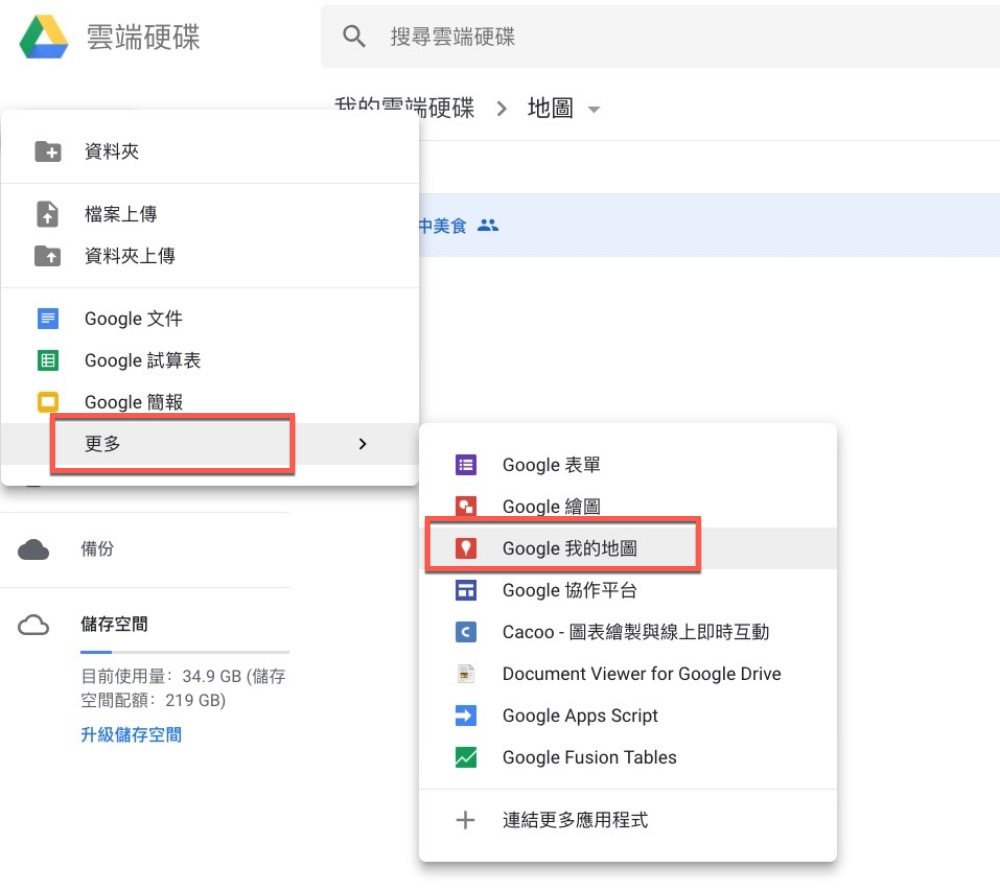Click the shared people icon beside 中美食
The width and height of the screenshot is (1000, 891).
pos(488,225)
